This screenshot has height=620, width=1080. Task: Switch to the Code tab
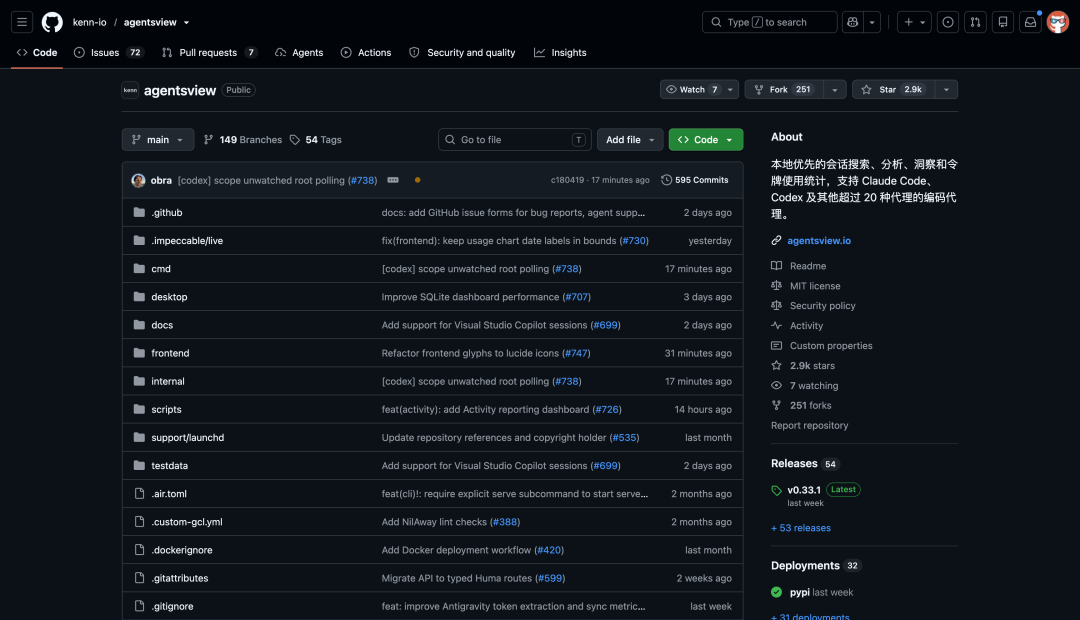click(37, 52)
